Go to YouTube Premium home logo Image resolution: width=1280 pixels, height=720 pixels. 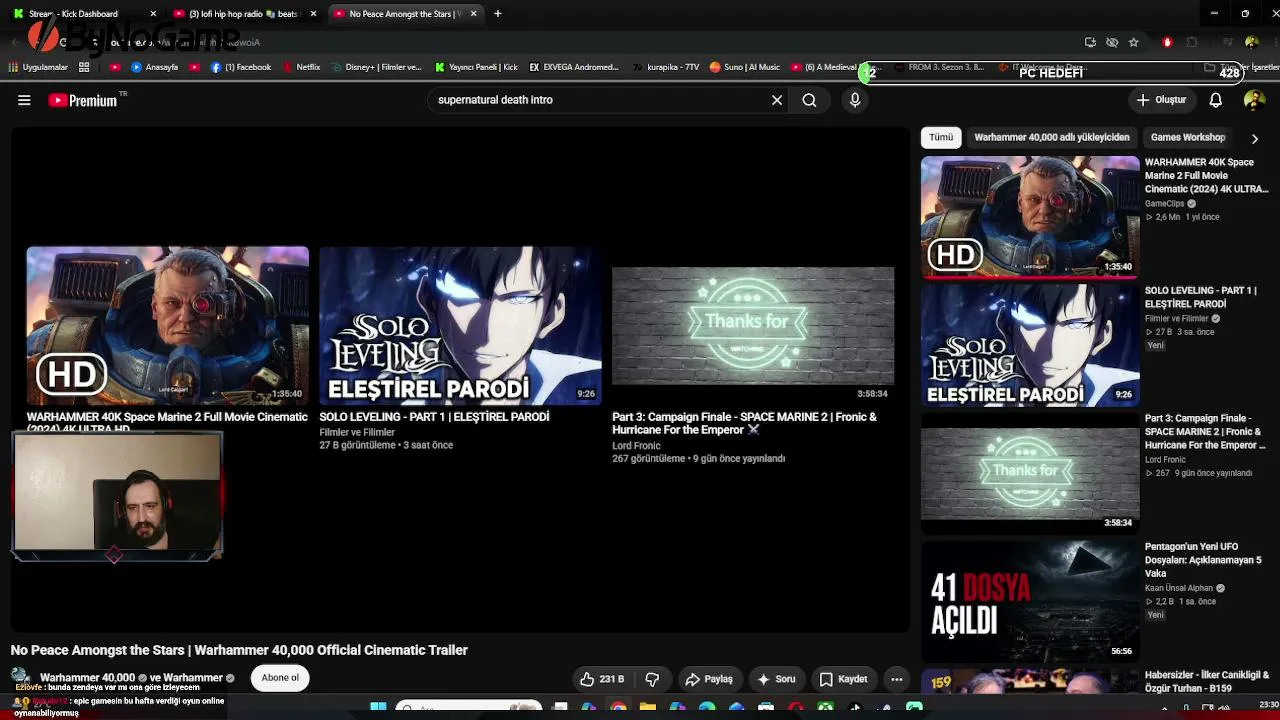pos(83,100)
